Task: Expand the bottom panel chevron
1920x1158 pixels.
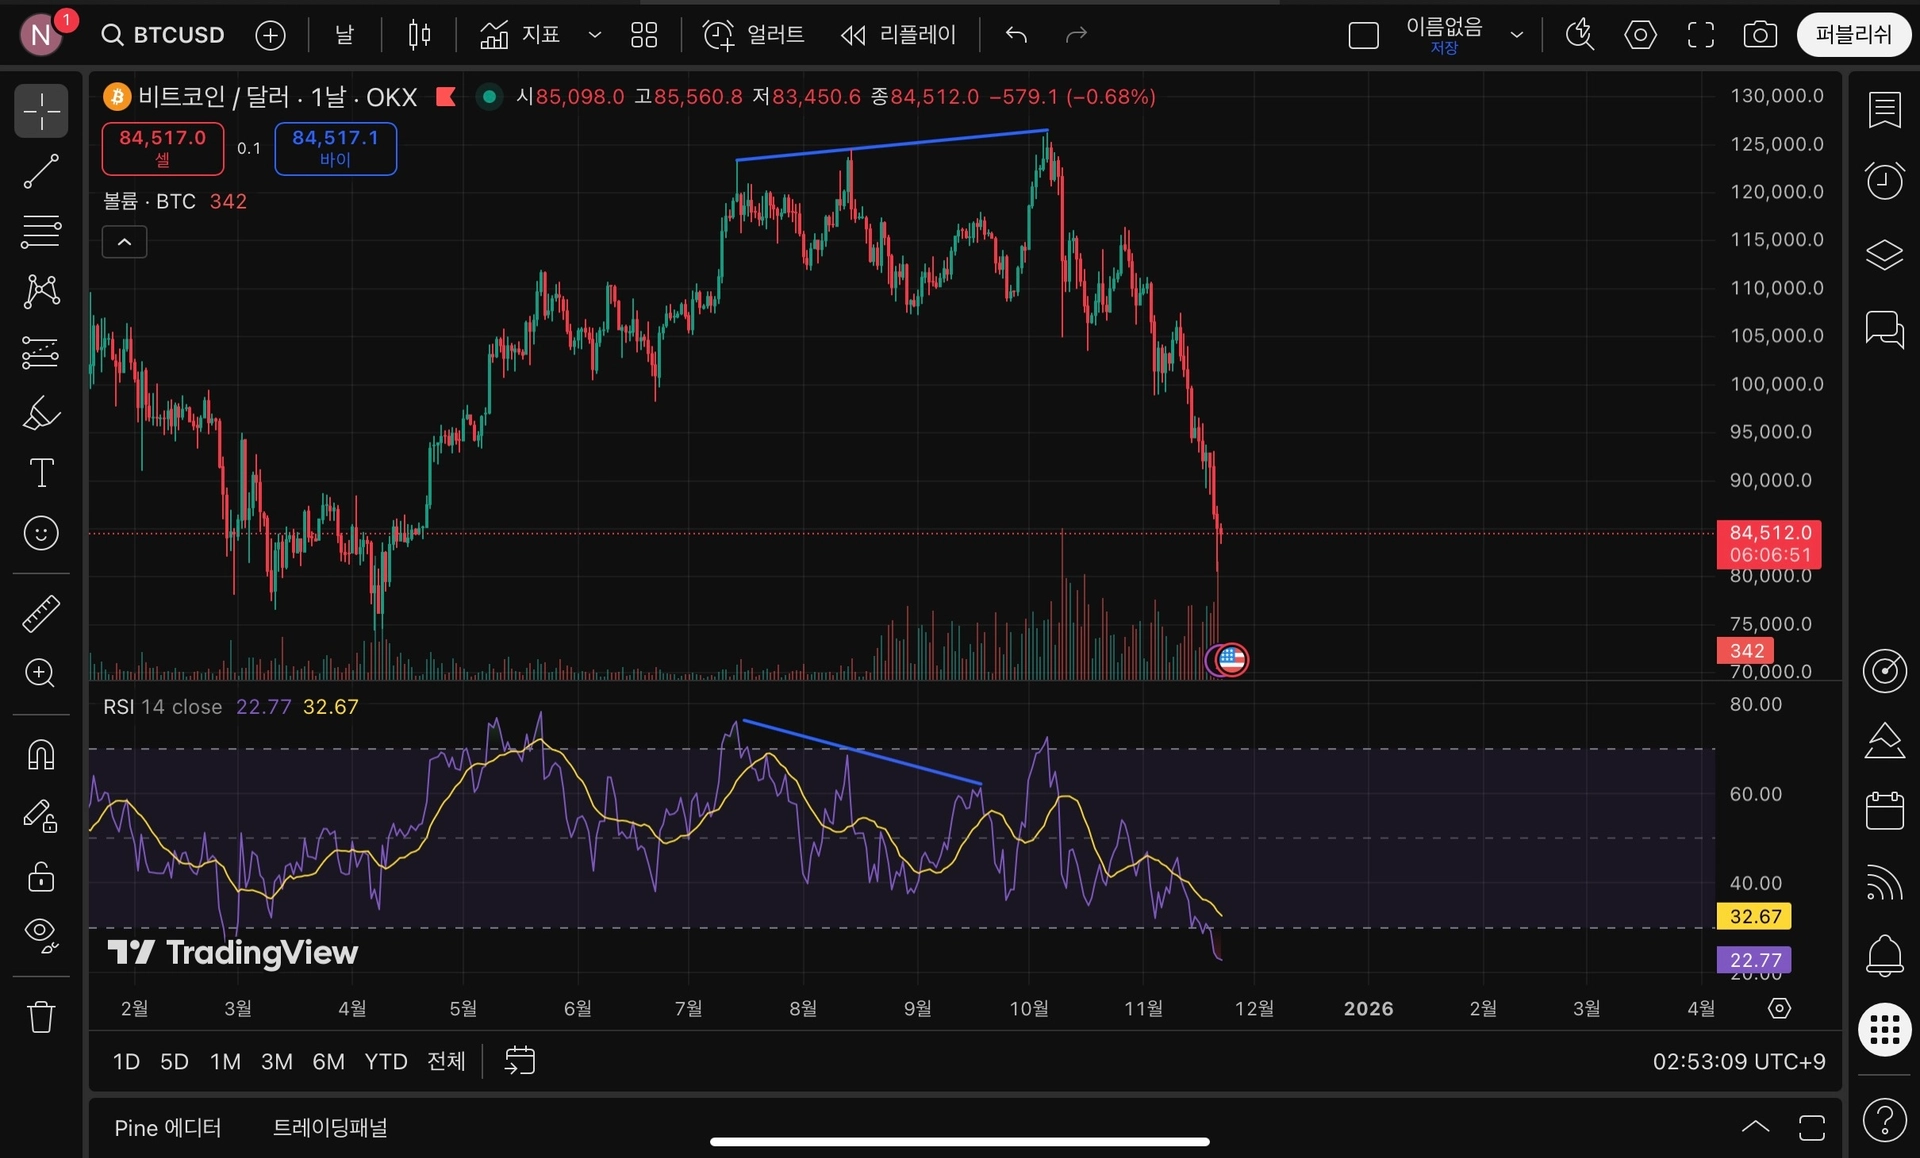Action: pos(1755,1127)
